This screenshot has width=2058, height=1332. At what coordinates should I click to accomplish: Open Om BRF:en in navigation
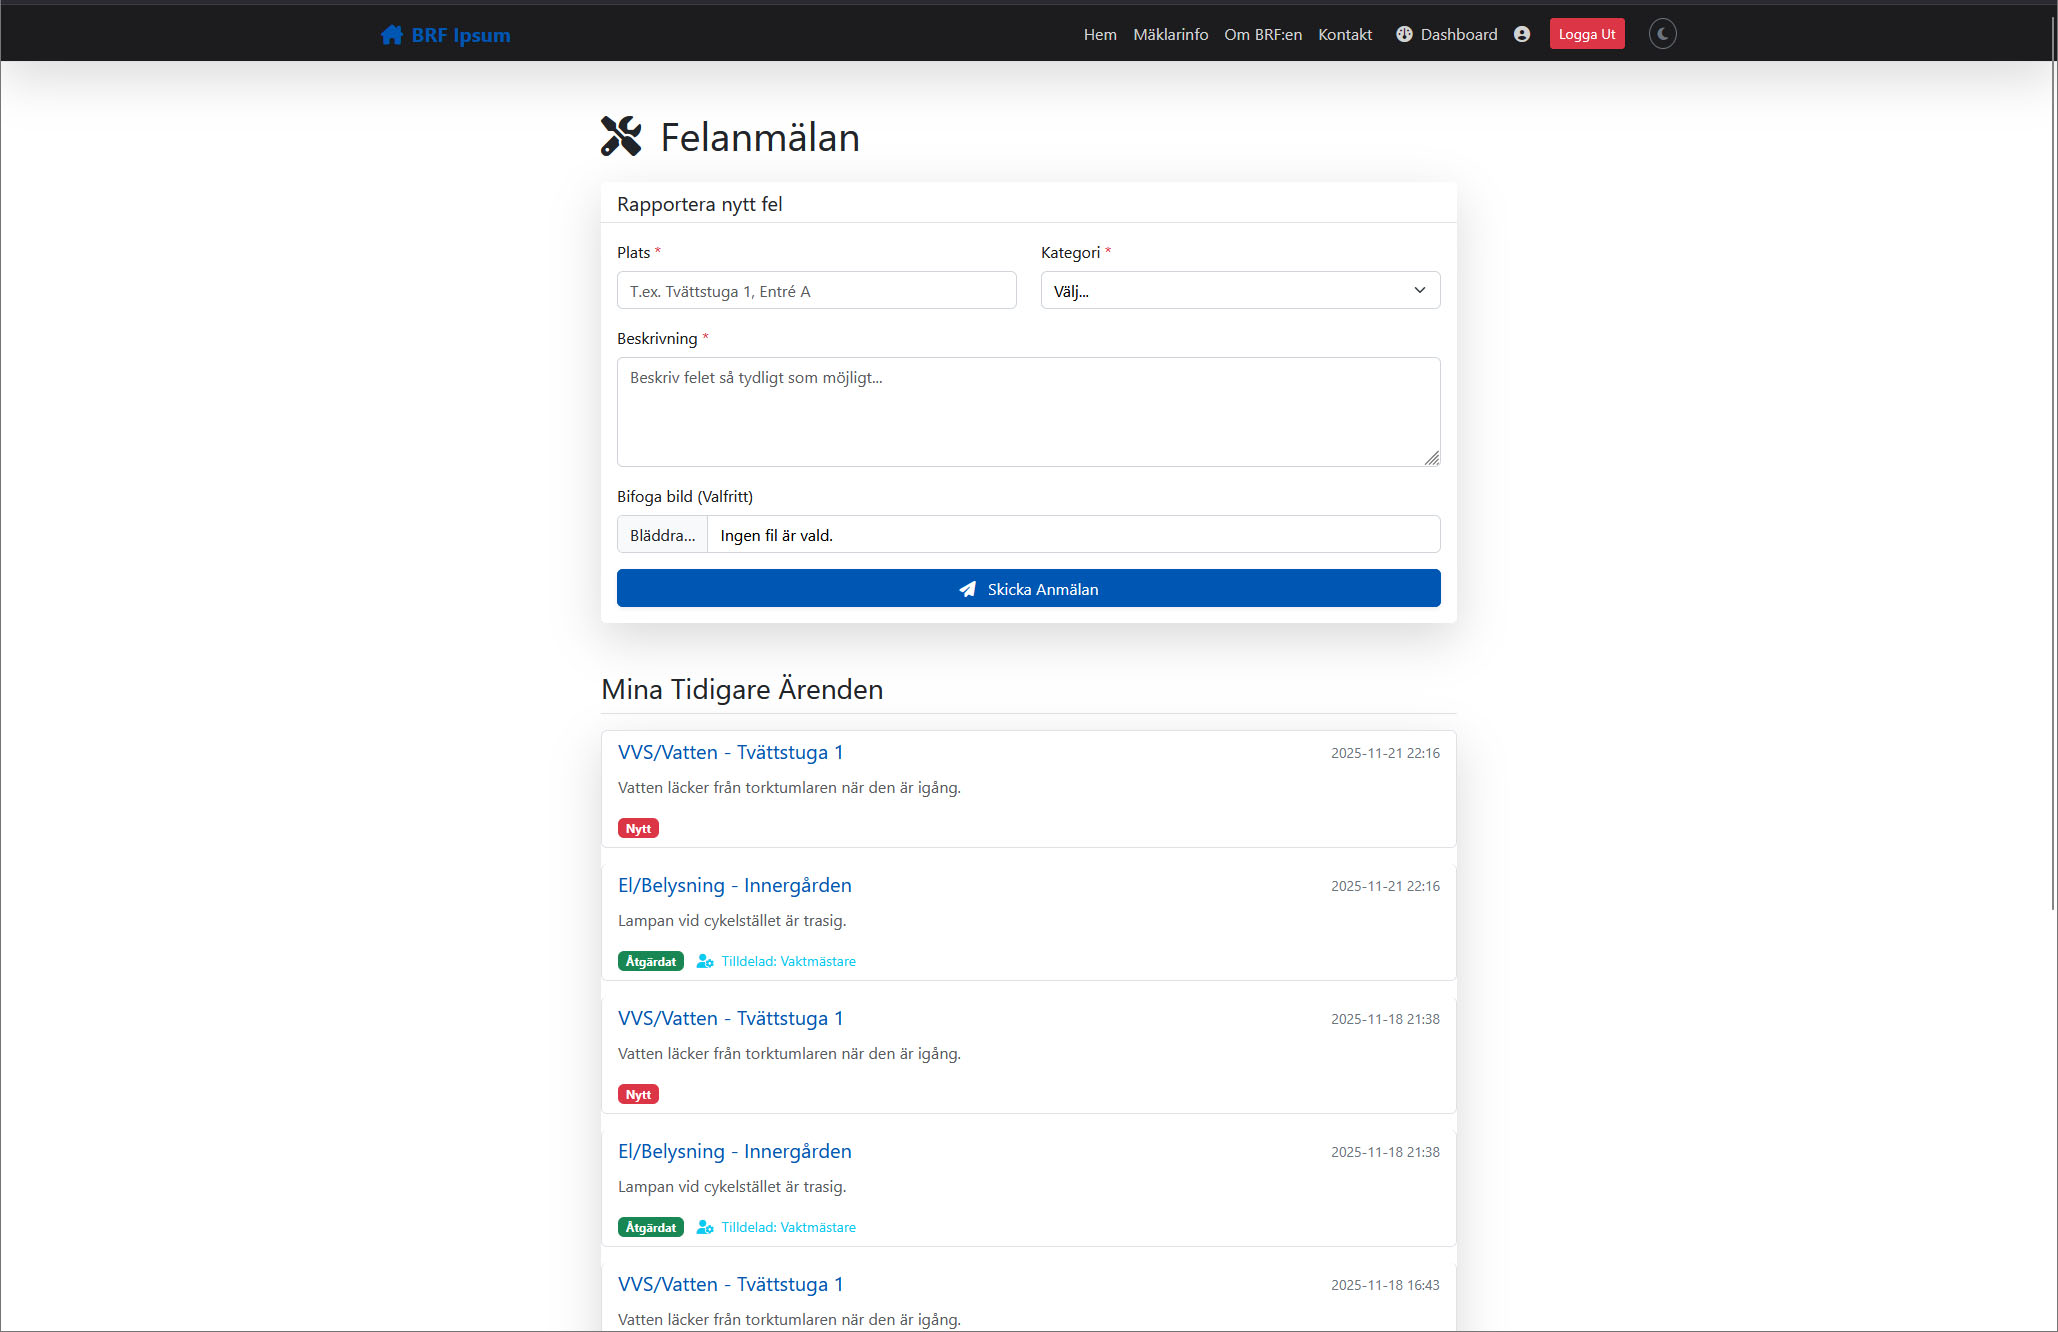[x=1262, y=34]
